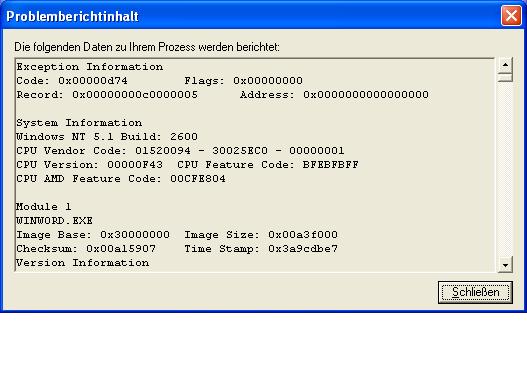527x384 pixels.
Task: Click the Time Stamp: 0x3a9cdbe7 text
Action: (261, 249)
